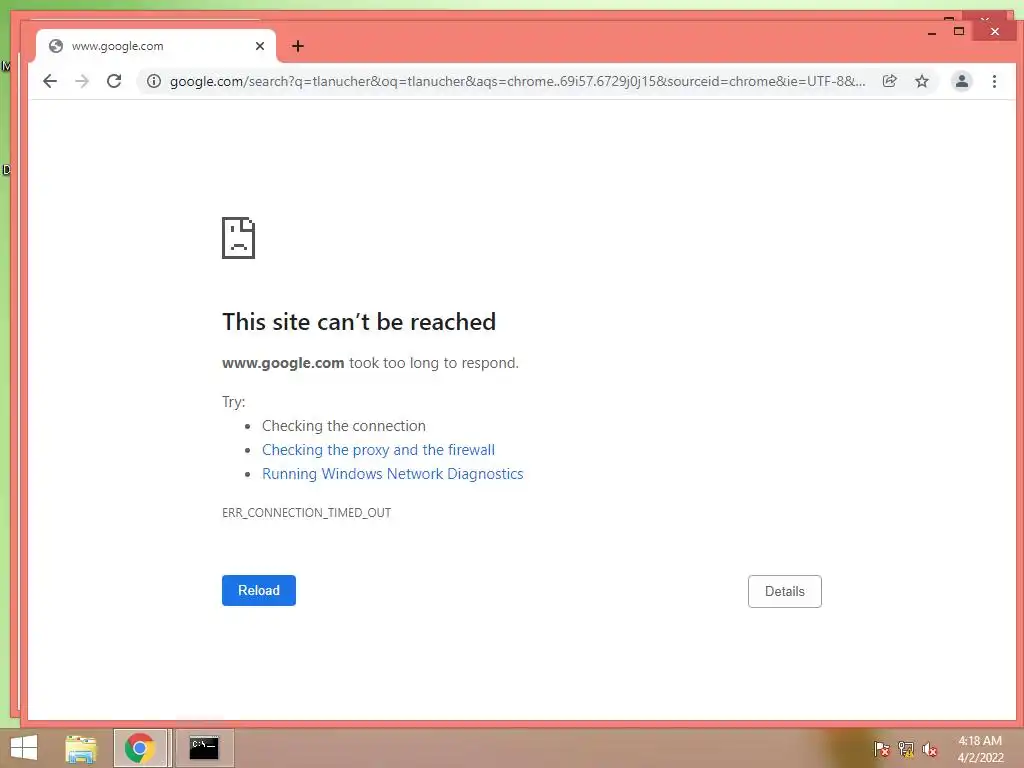This screenshot has width=1024, height=768.
Task: Click ERR_CONNECTION_TIMED_OUT error code text
Action: [306, 513]
